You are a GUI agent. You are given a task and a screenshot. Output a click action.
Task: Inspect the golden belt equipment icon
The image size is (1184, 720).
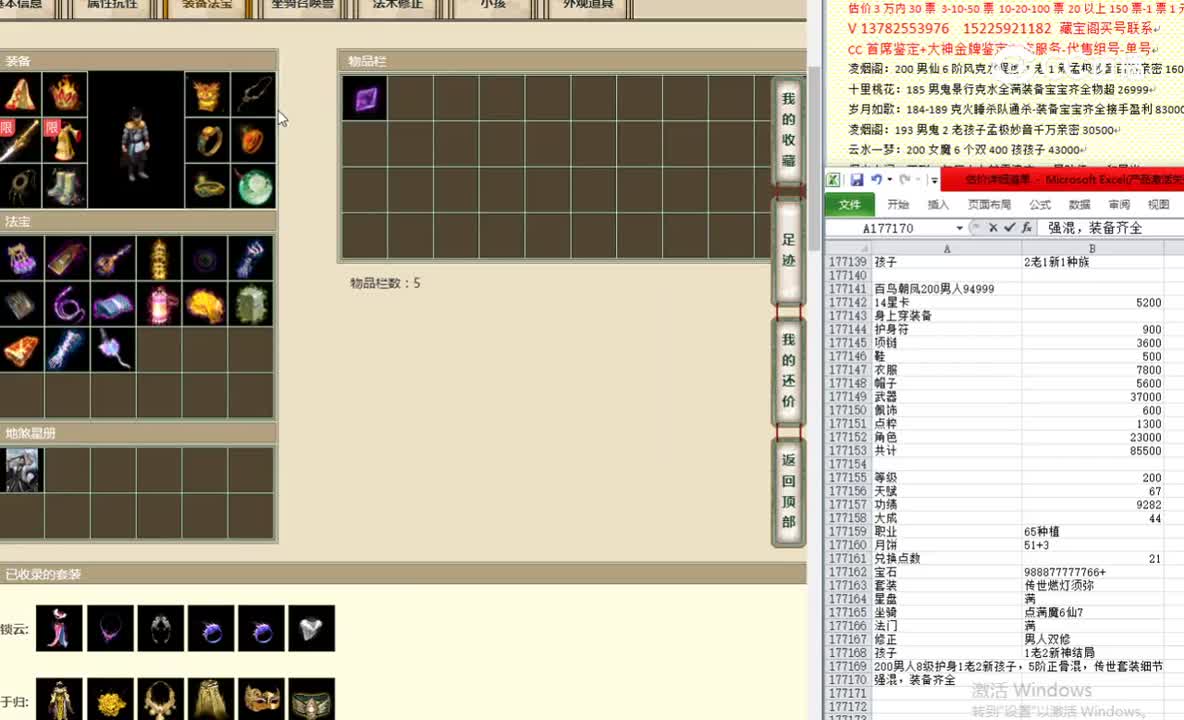click(207, 186)
